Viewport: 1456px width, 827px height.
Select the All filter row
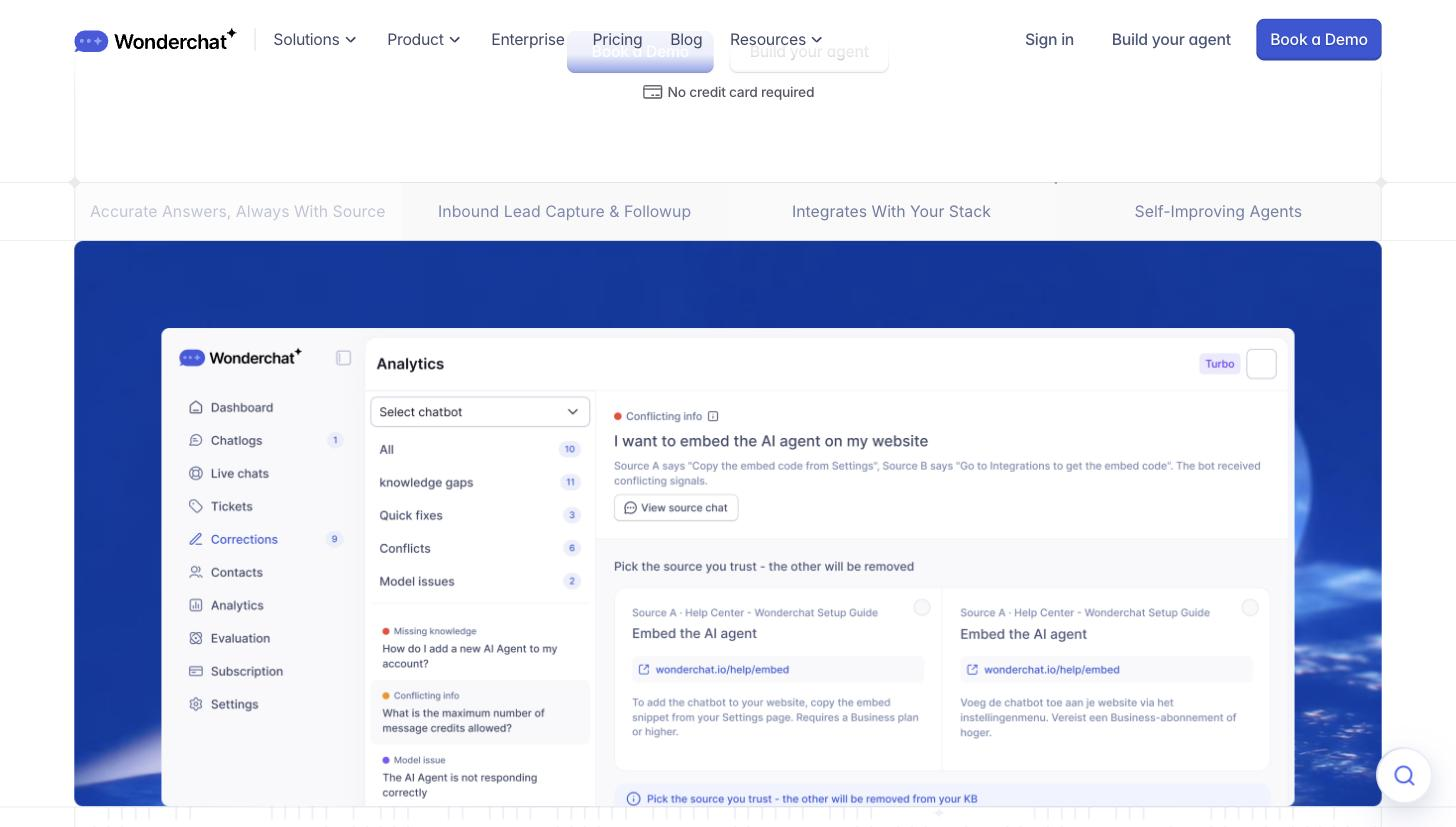coord(480,450)
